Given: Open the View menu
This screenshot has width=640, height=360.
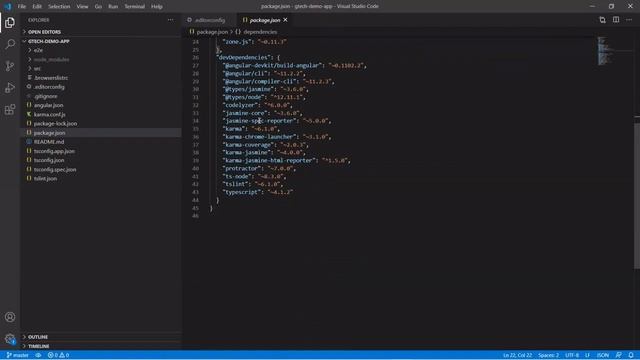Looking at the screenshot, I should [x=82, y=7].
